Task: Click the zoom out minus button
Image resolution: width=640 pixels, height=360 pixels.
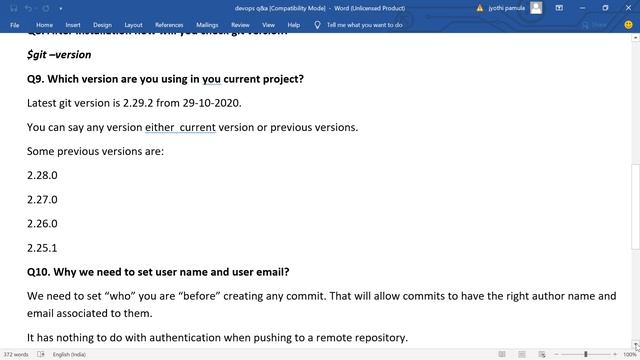Action: click(556, 354)
